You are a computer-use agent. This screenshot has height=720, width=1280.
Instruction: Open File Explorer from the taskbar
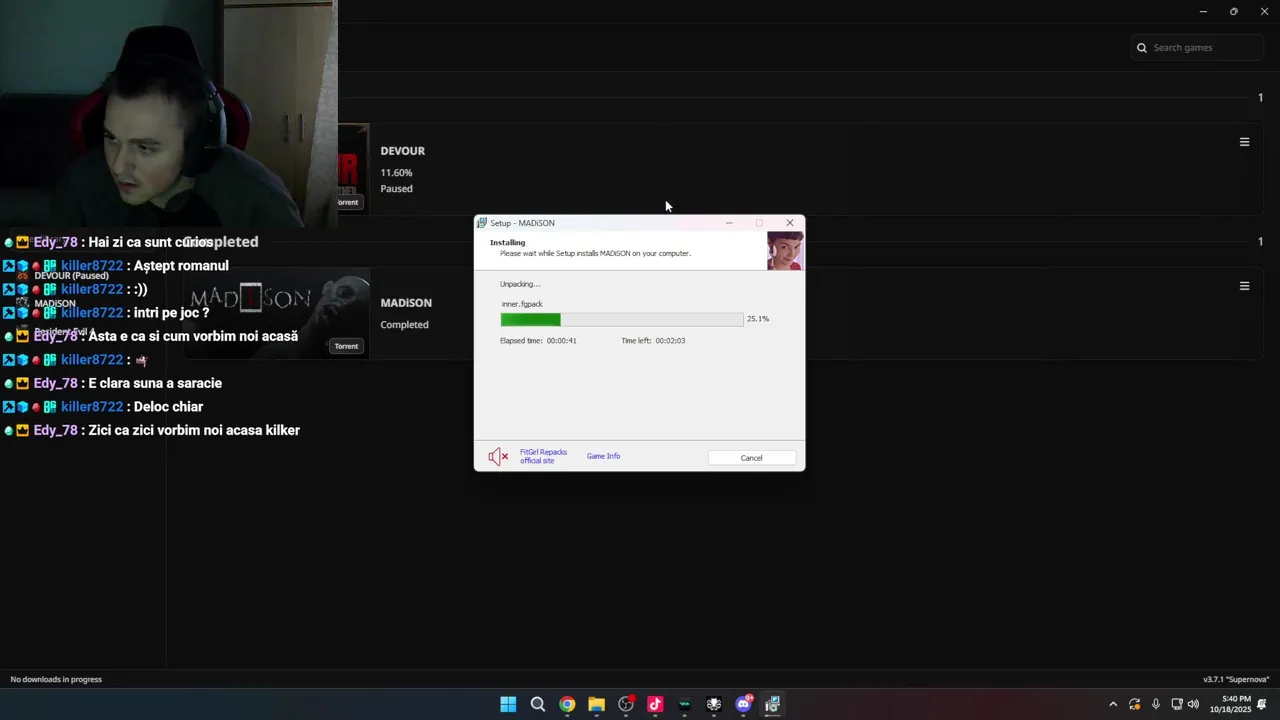point(596,704)
